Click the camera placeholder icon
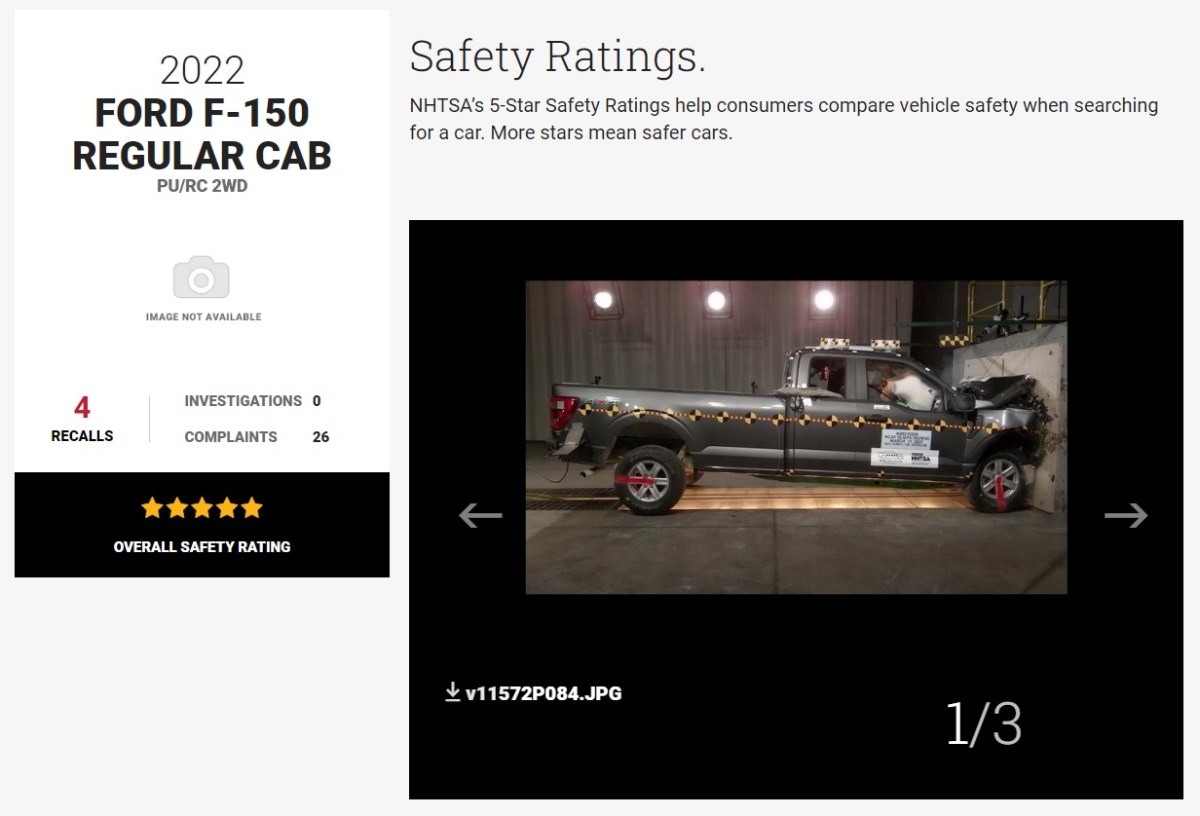The width and height of the screenshot is (1200, 816). pyautogui.click(x=201, y=277)
